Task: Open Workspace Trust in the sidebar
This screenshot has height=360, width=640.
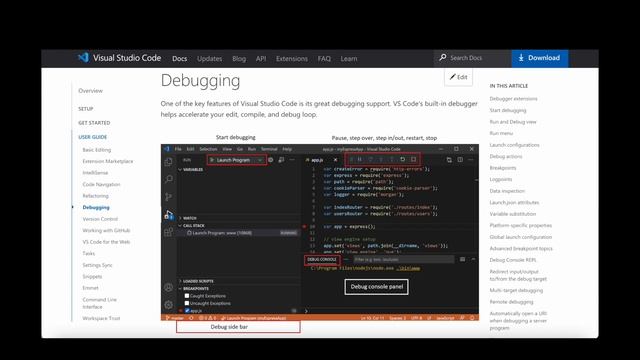Action: coord(101,318)
